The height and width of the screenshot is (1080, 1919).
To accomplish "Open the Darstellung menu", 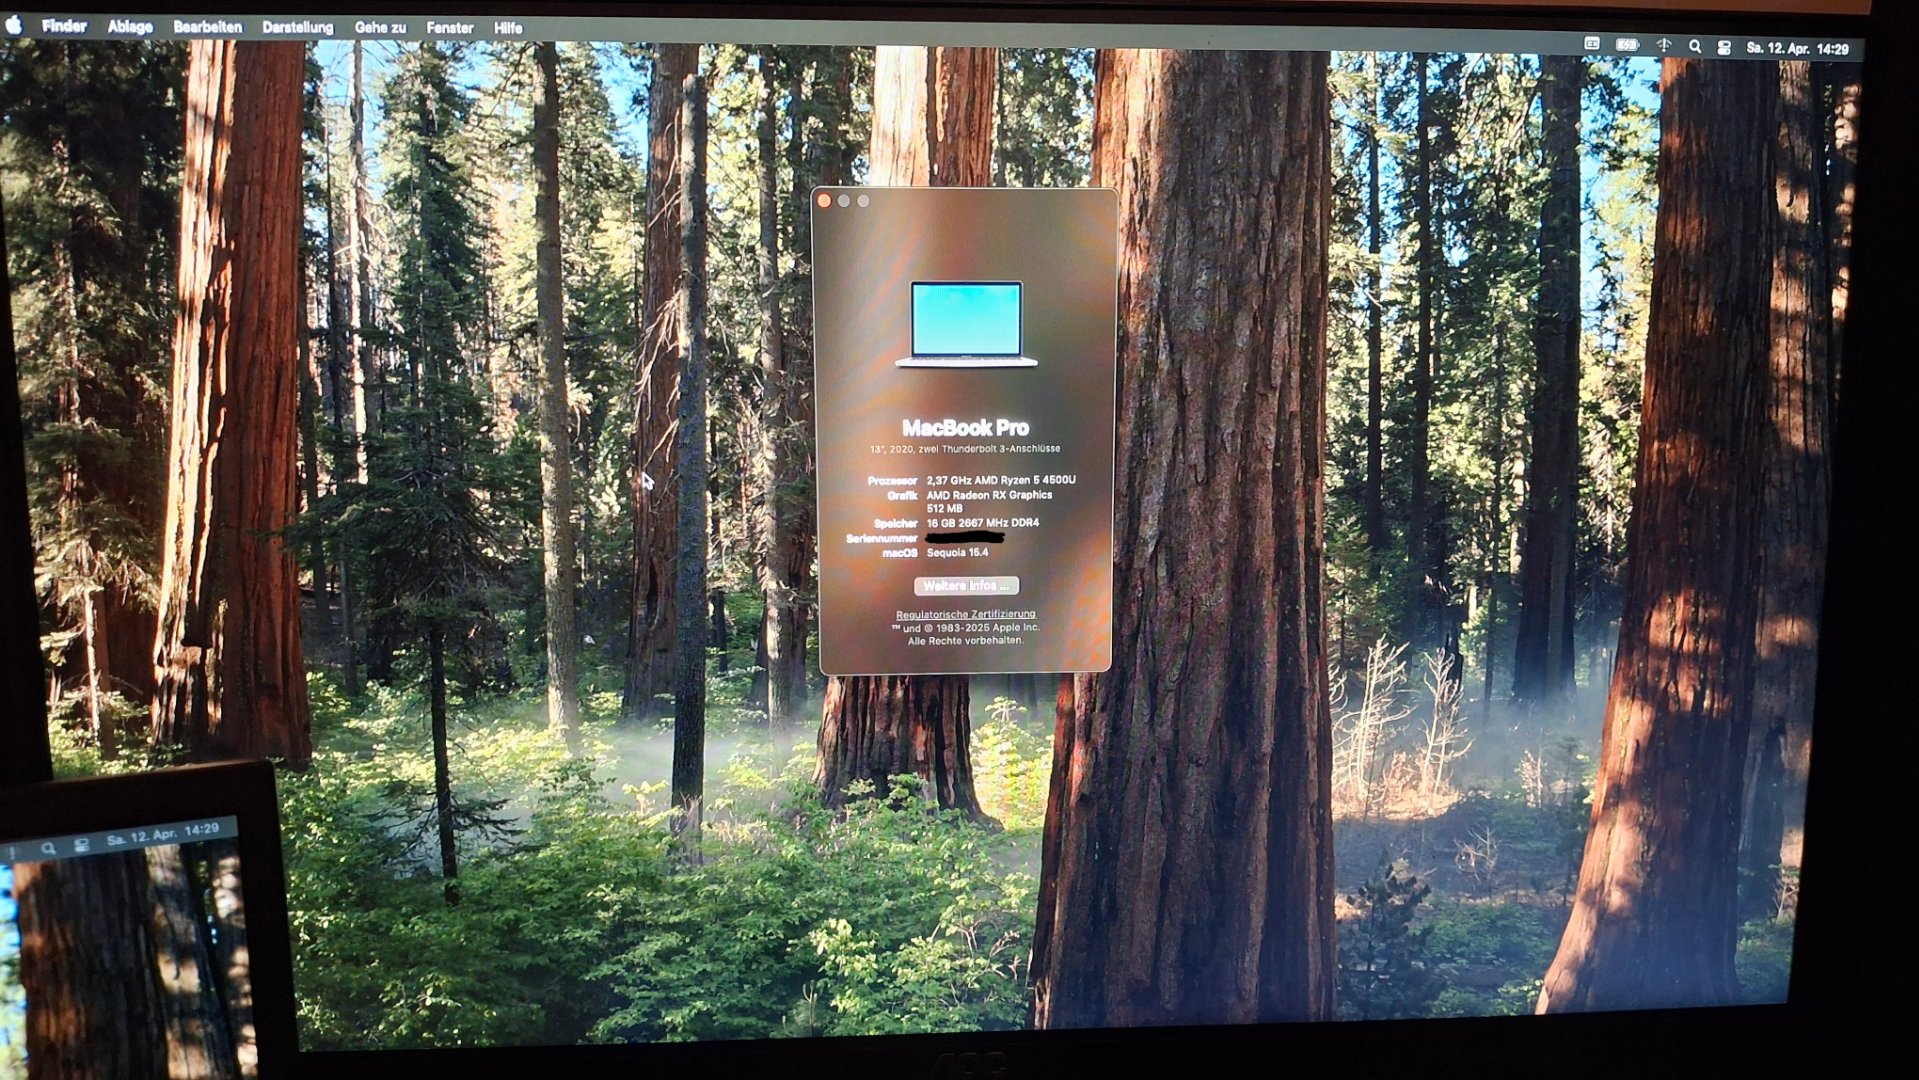I will (x=298, y=28).
